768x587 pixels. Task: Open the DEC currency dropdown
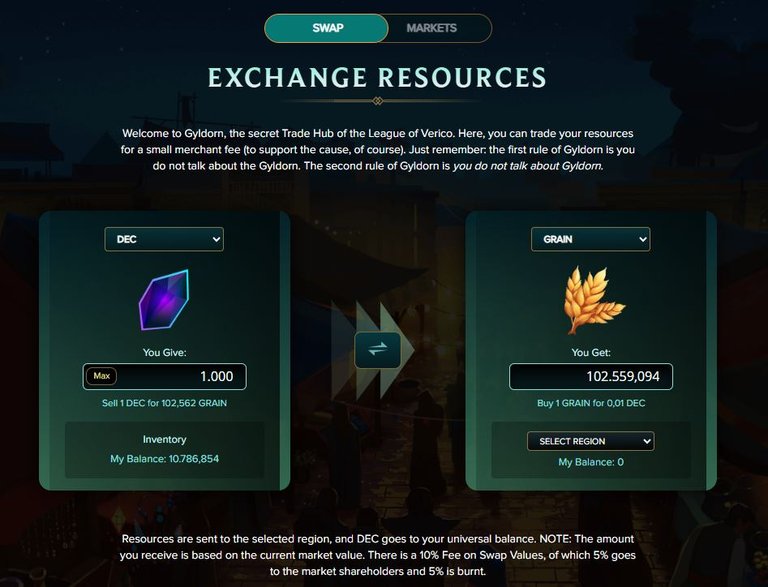click(x=164, y=239)
